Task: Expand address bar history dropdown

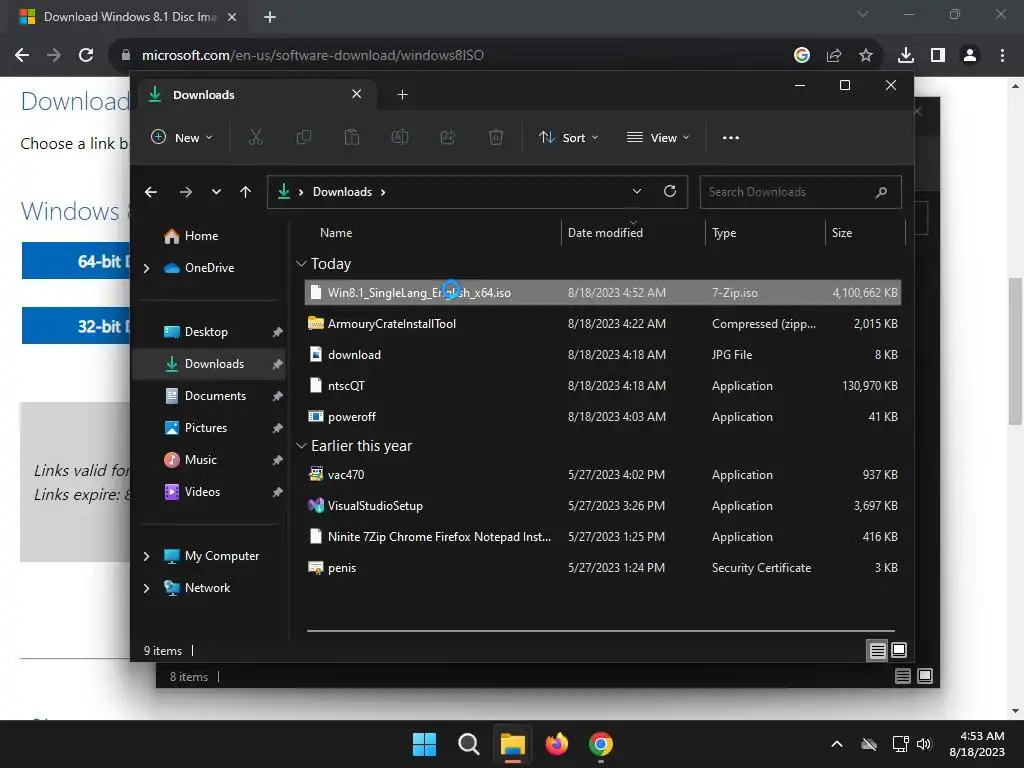Action: (637, 191)
